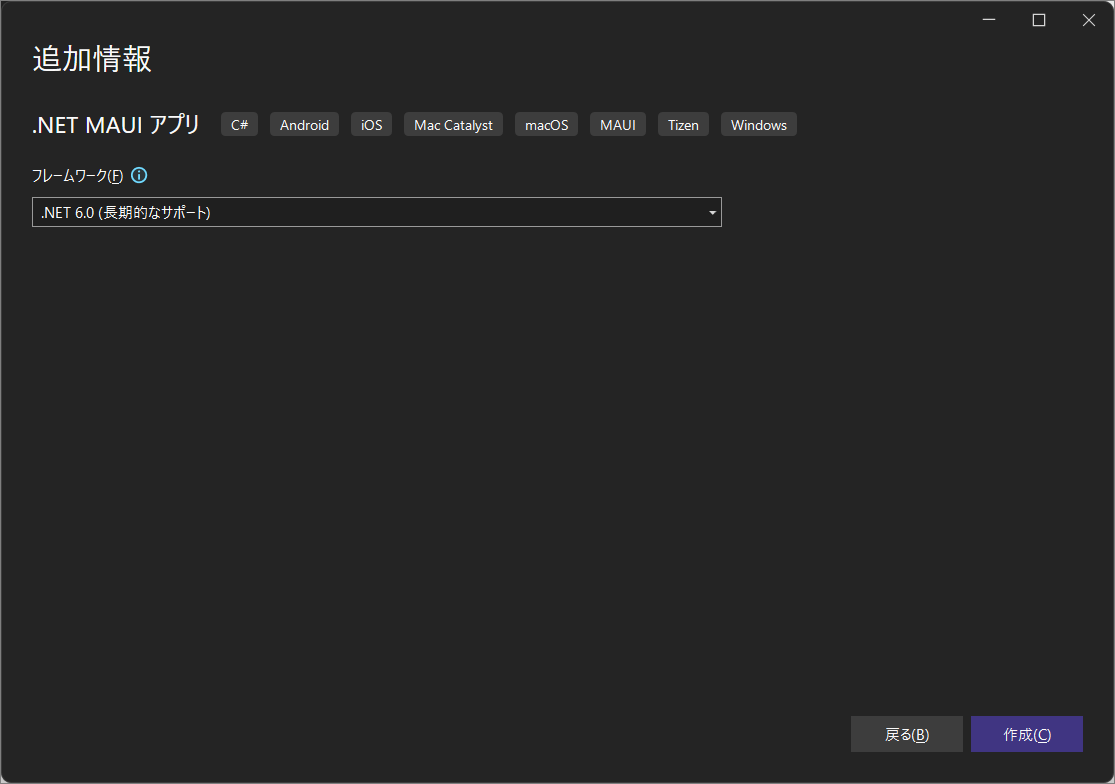Click the framework info icon
This screenshot has width=1115, height=784.
139,175
